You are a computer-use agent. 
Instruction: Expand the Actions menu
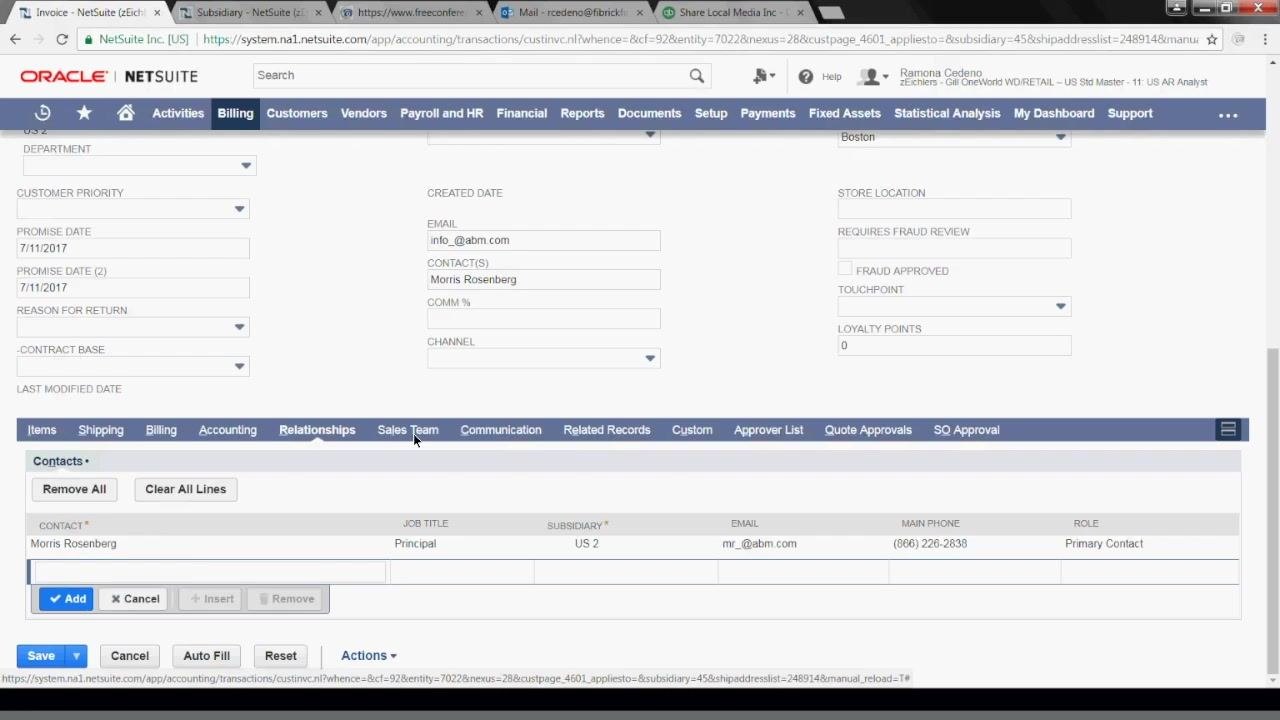point(368,656)
